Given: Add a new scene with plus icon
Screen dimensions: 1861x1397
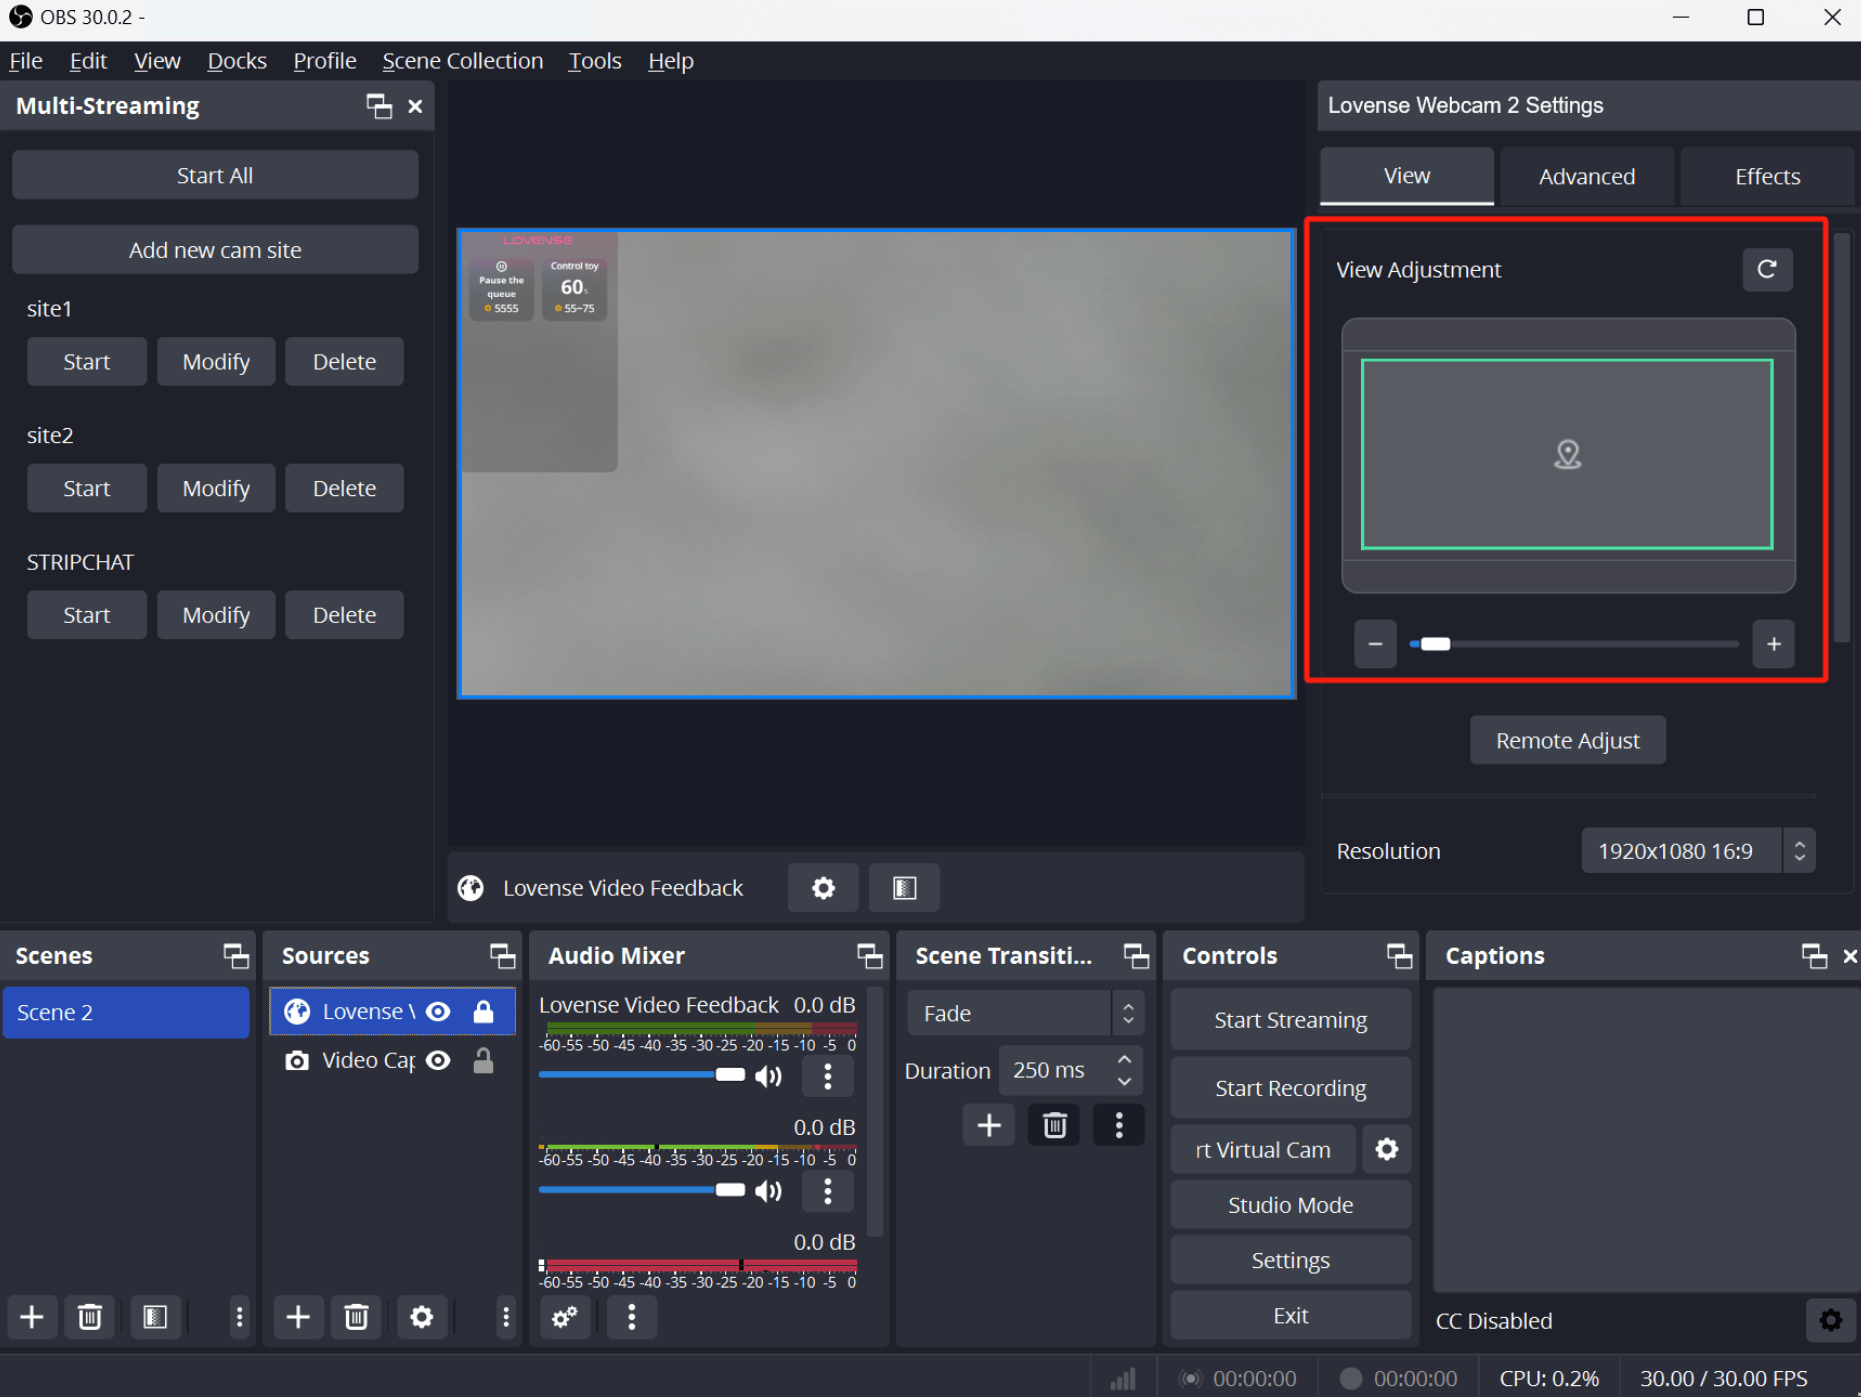Looking at the screenshot, I should pos(32,1317).
